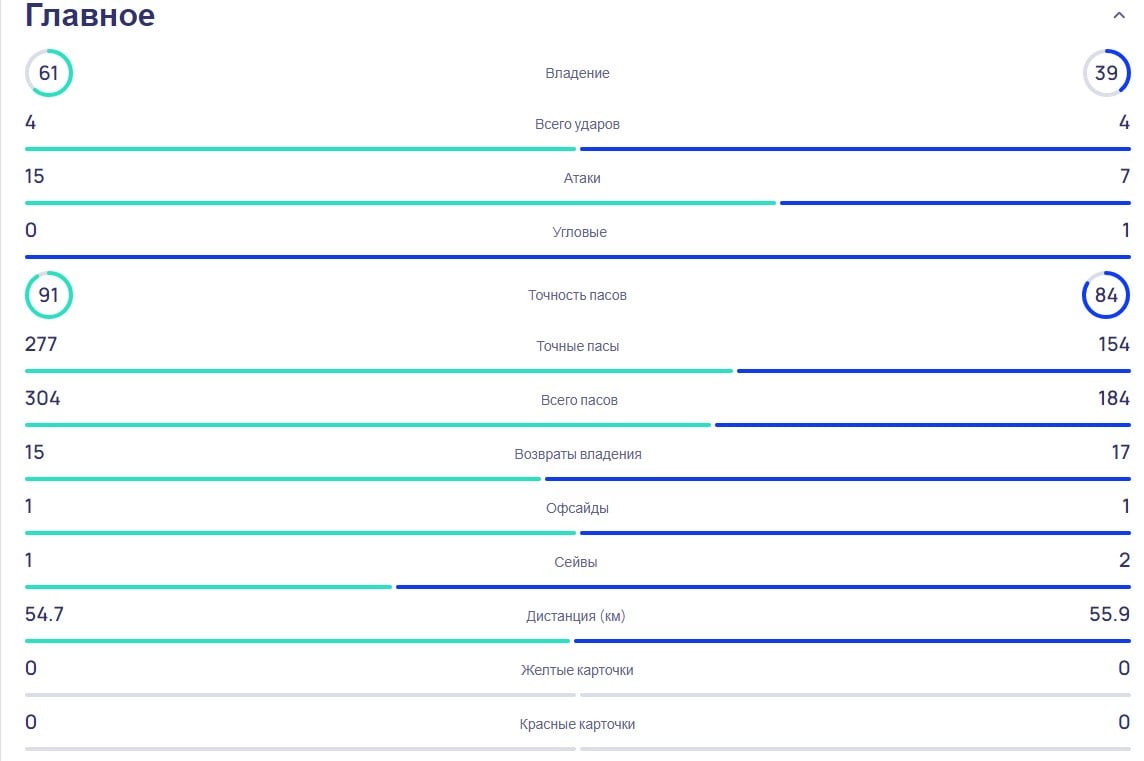Click the Дистанция (км) label
The image size is (1144, 761).
pos(576,616)
